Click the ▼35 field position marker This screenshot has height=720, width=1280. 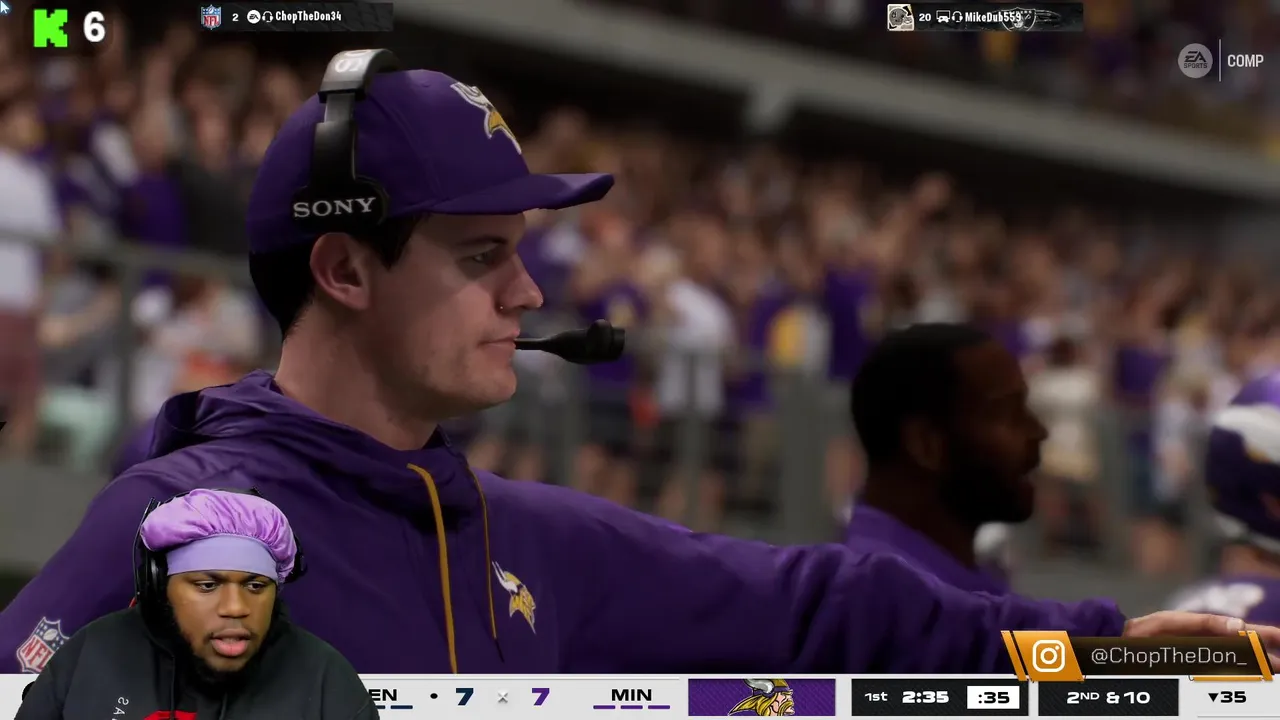(1227, 697)
